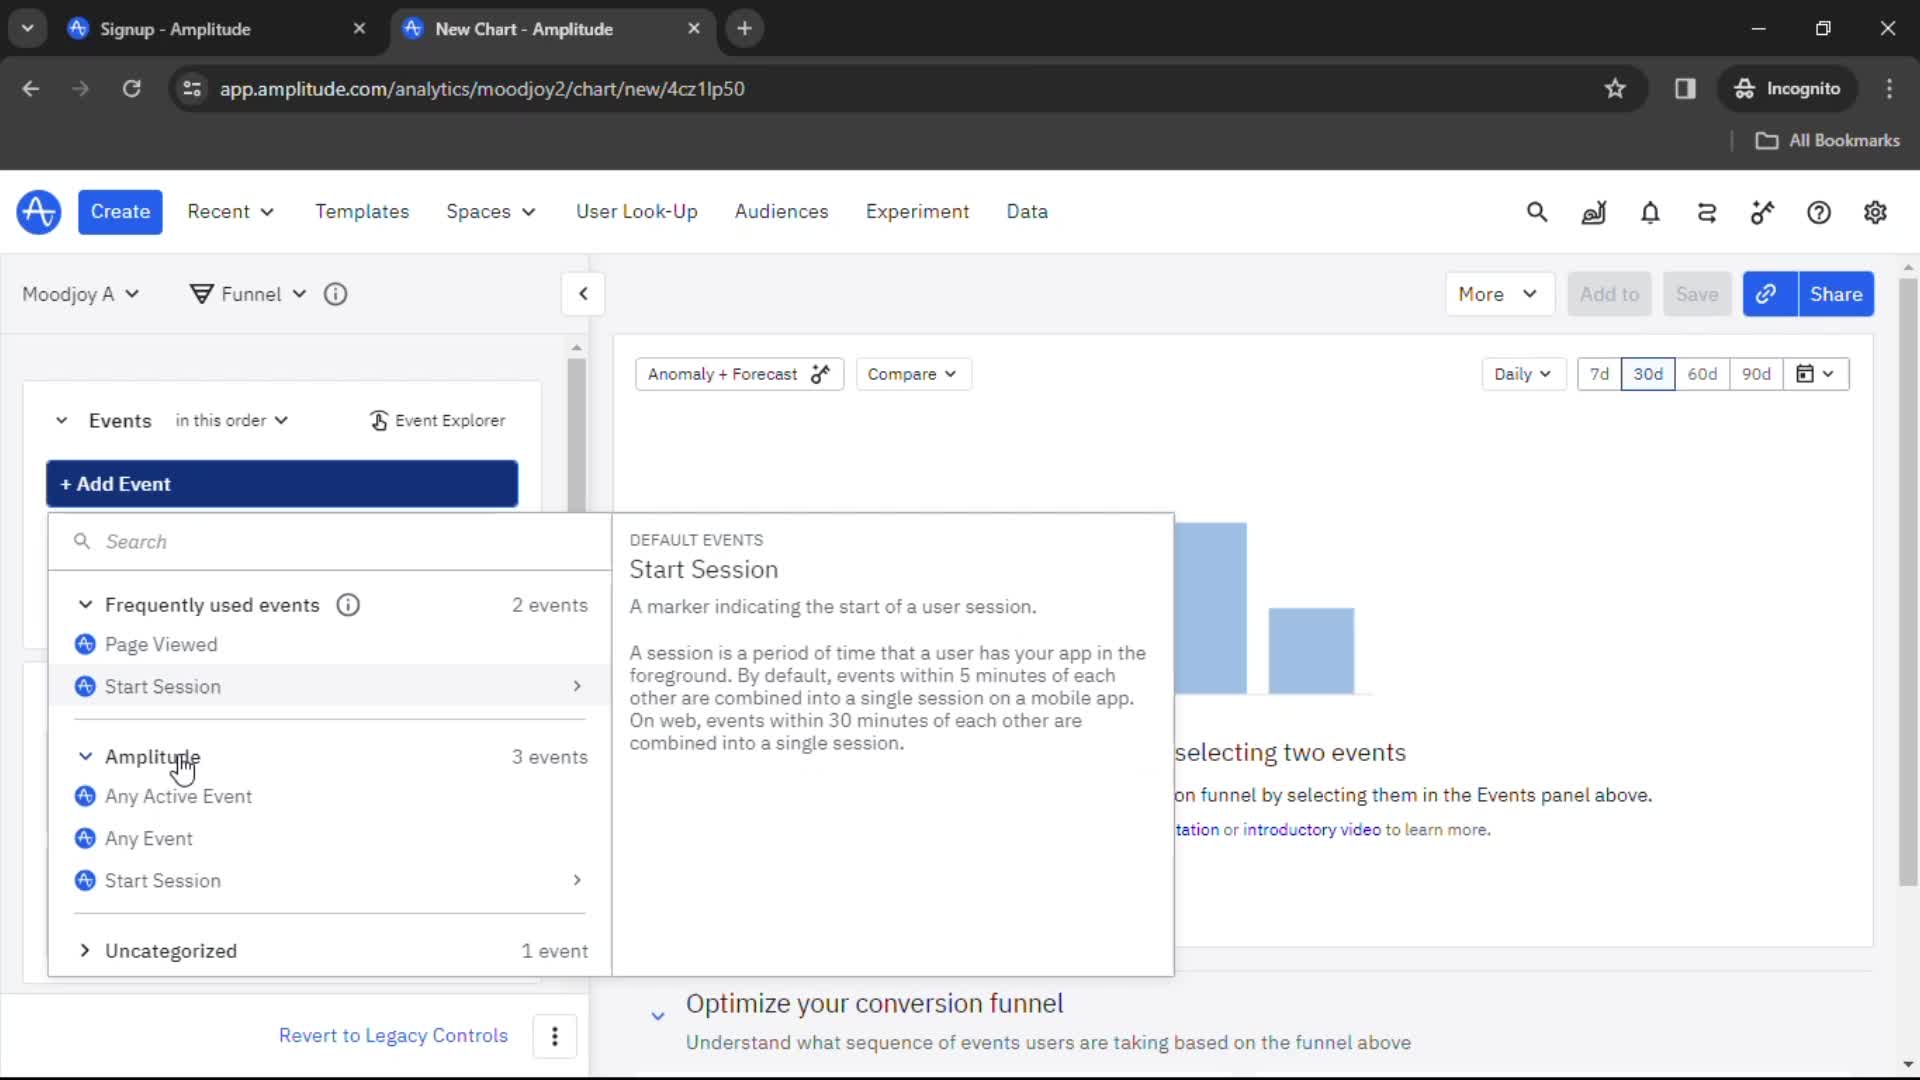The image size is (1920, 1080).
Task: Open the Templates menu item
Action: tap(362, 212)
